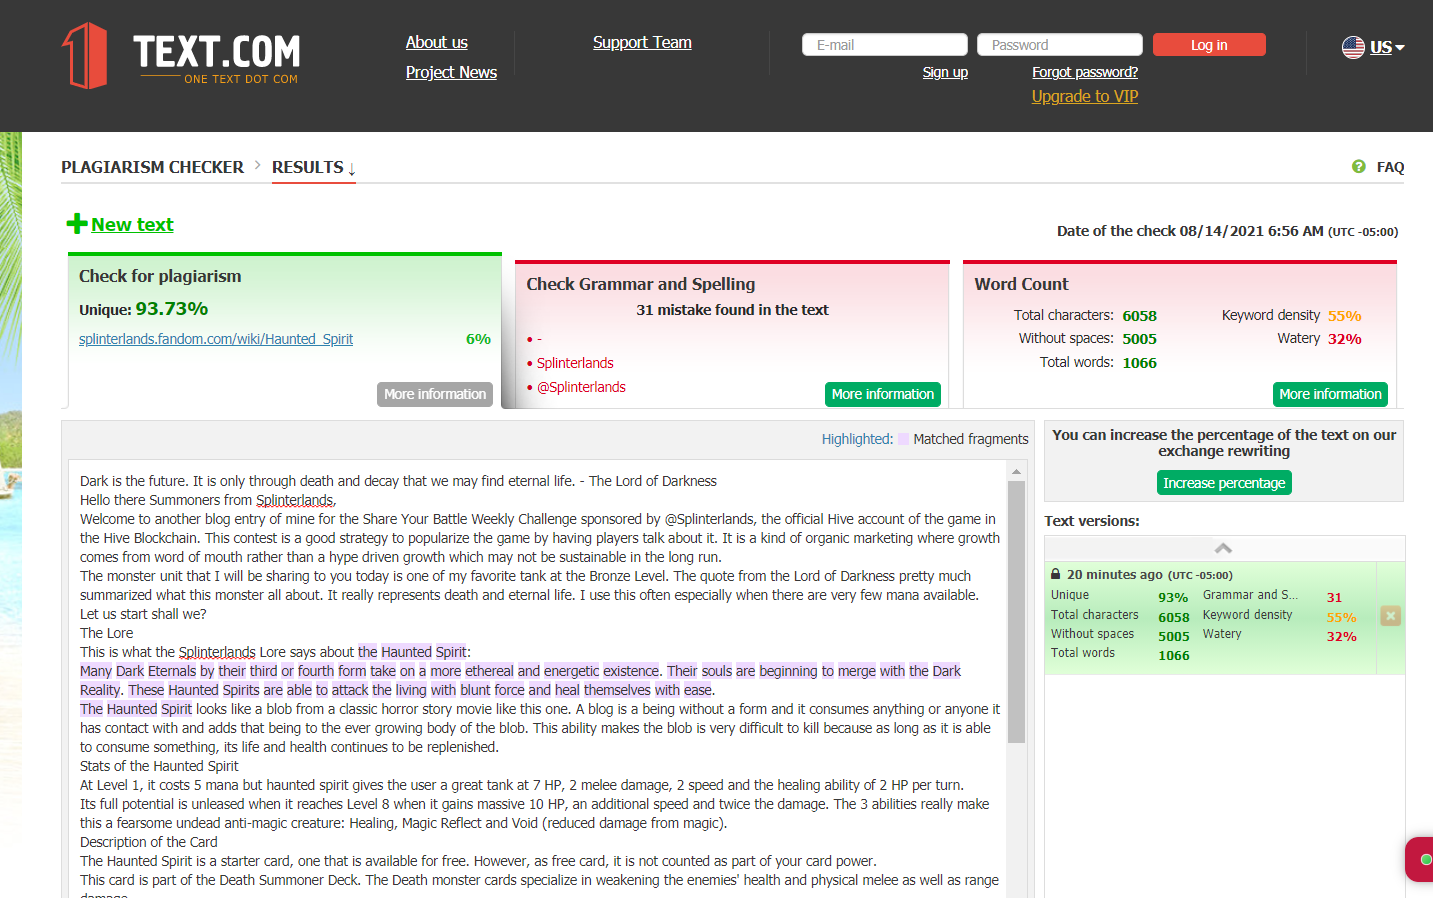Click the 31 mistake found message
This screenshot has height=898, width=1433.
tap(732, 310)
